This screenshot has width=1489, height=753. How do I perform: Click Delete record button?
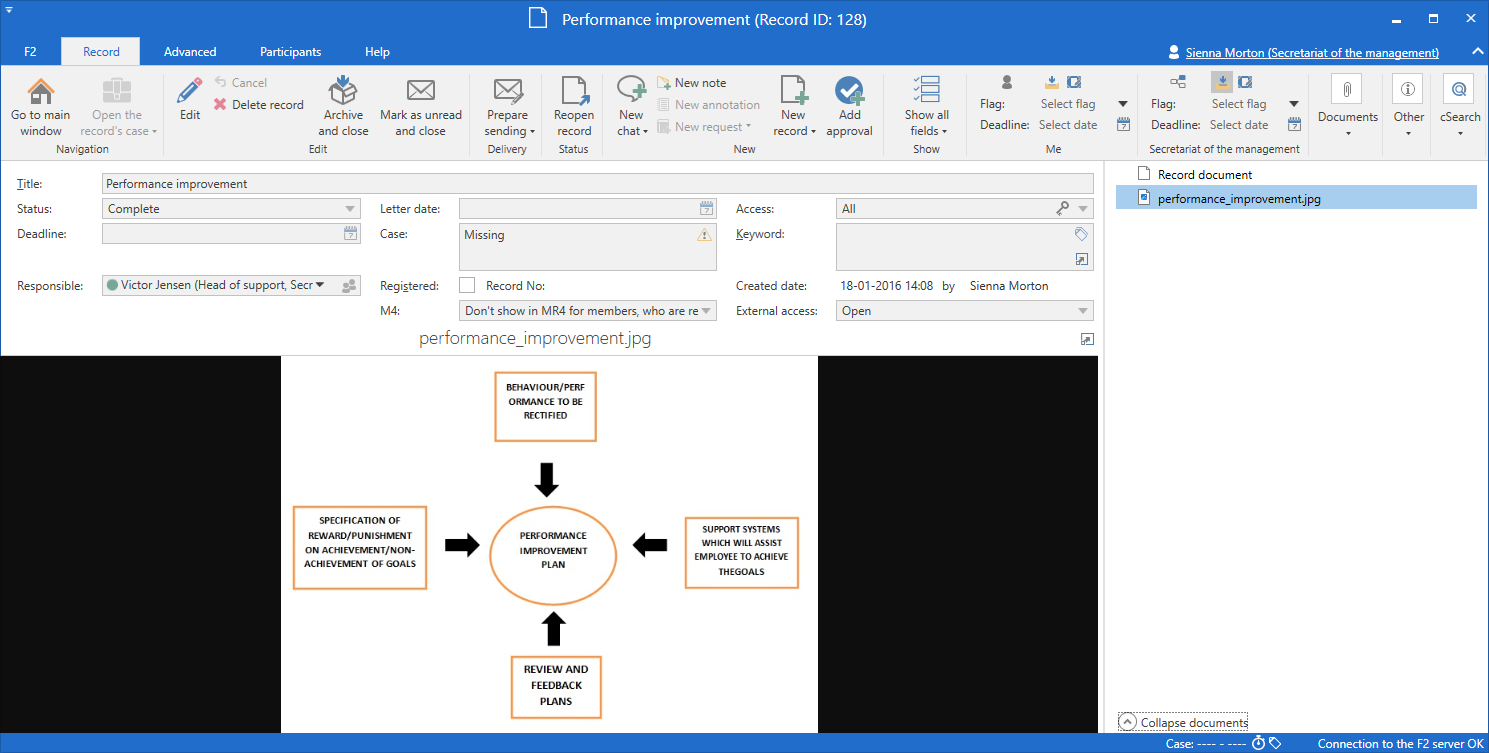tap(259, 105)
